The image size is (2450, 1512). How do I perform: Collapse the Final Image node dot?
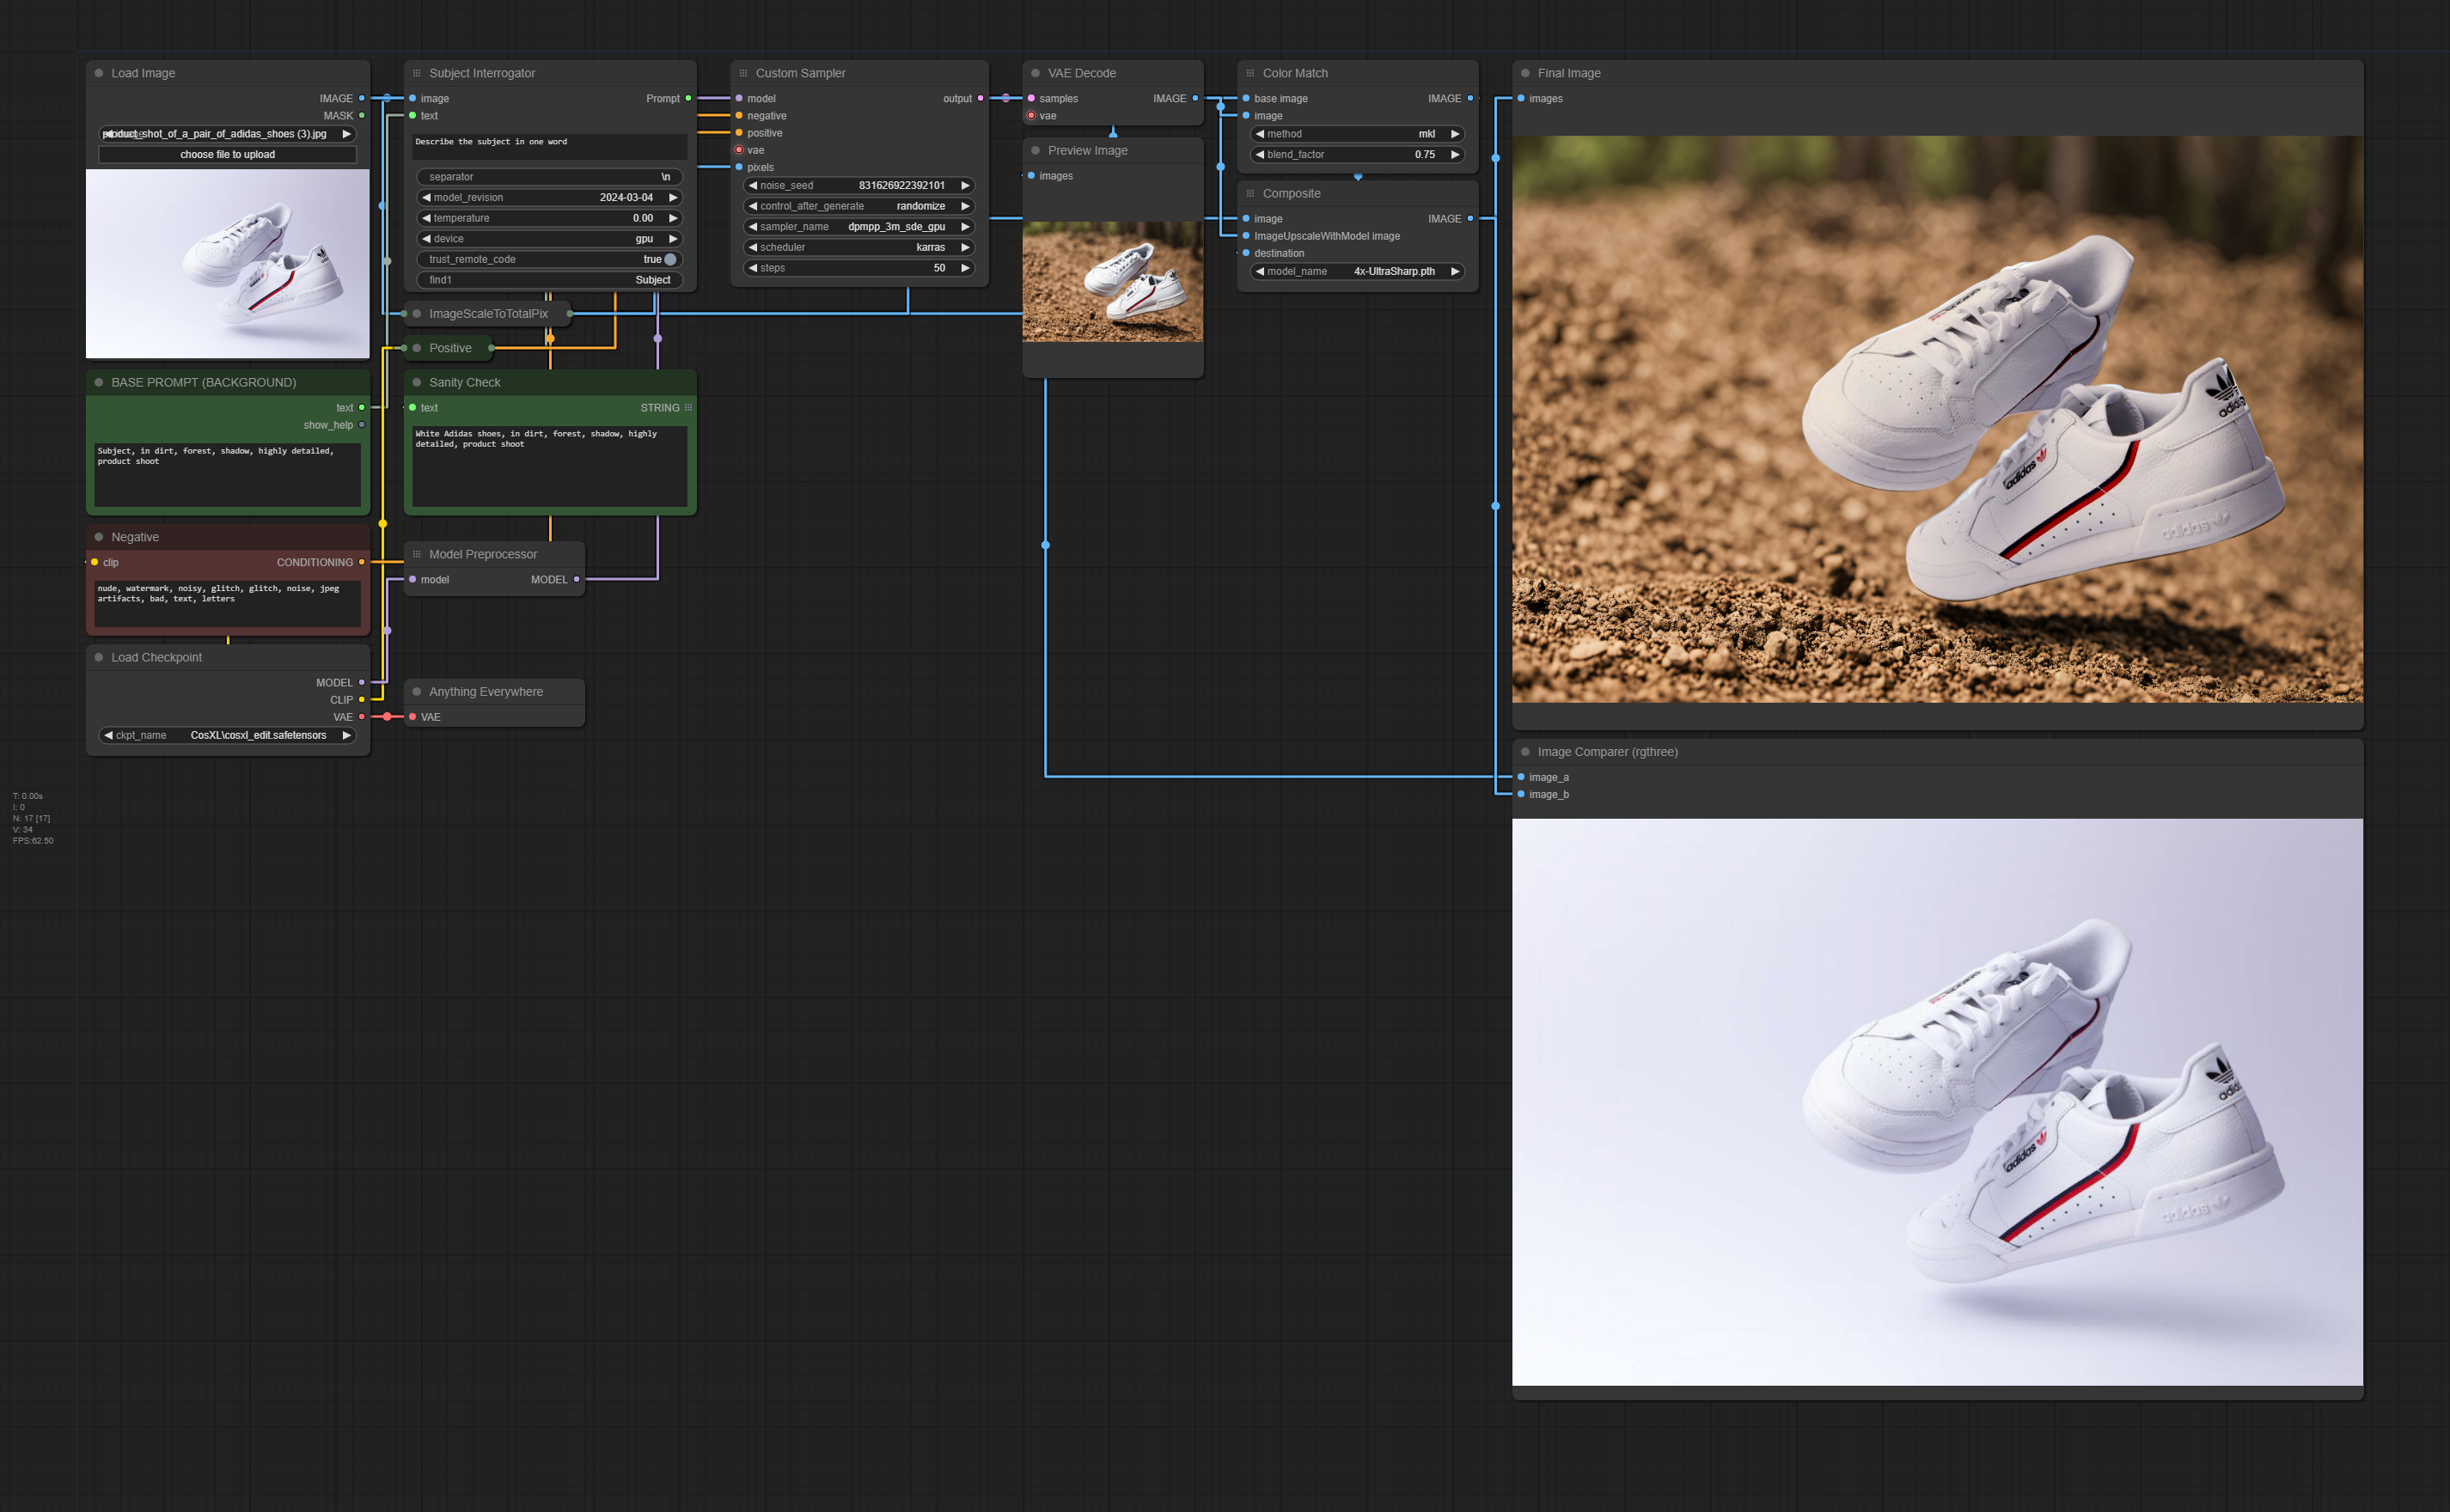[x=1525, y=73]
